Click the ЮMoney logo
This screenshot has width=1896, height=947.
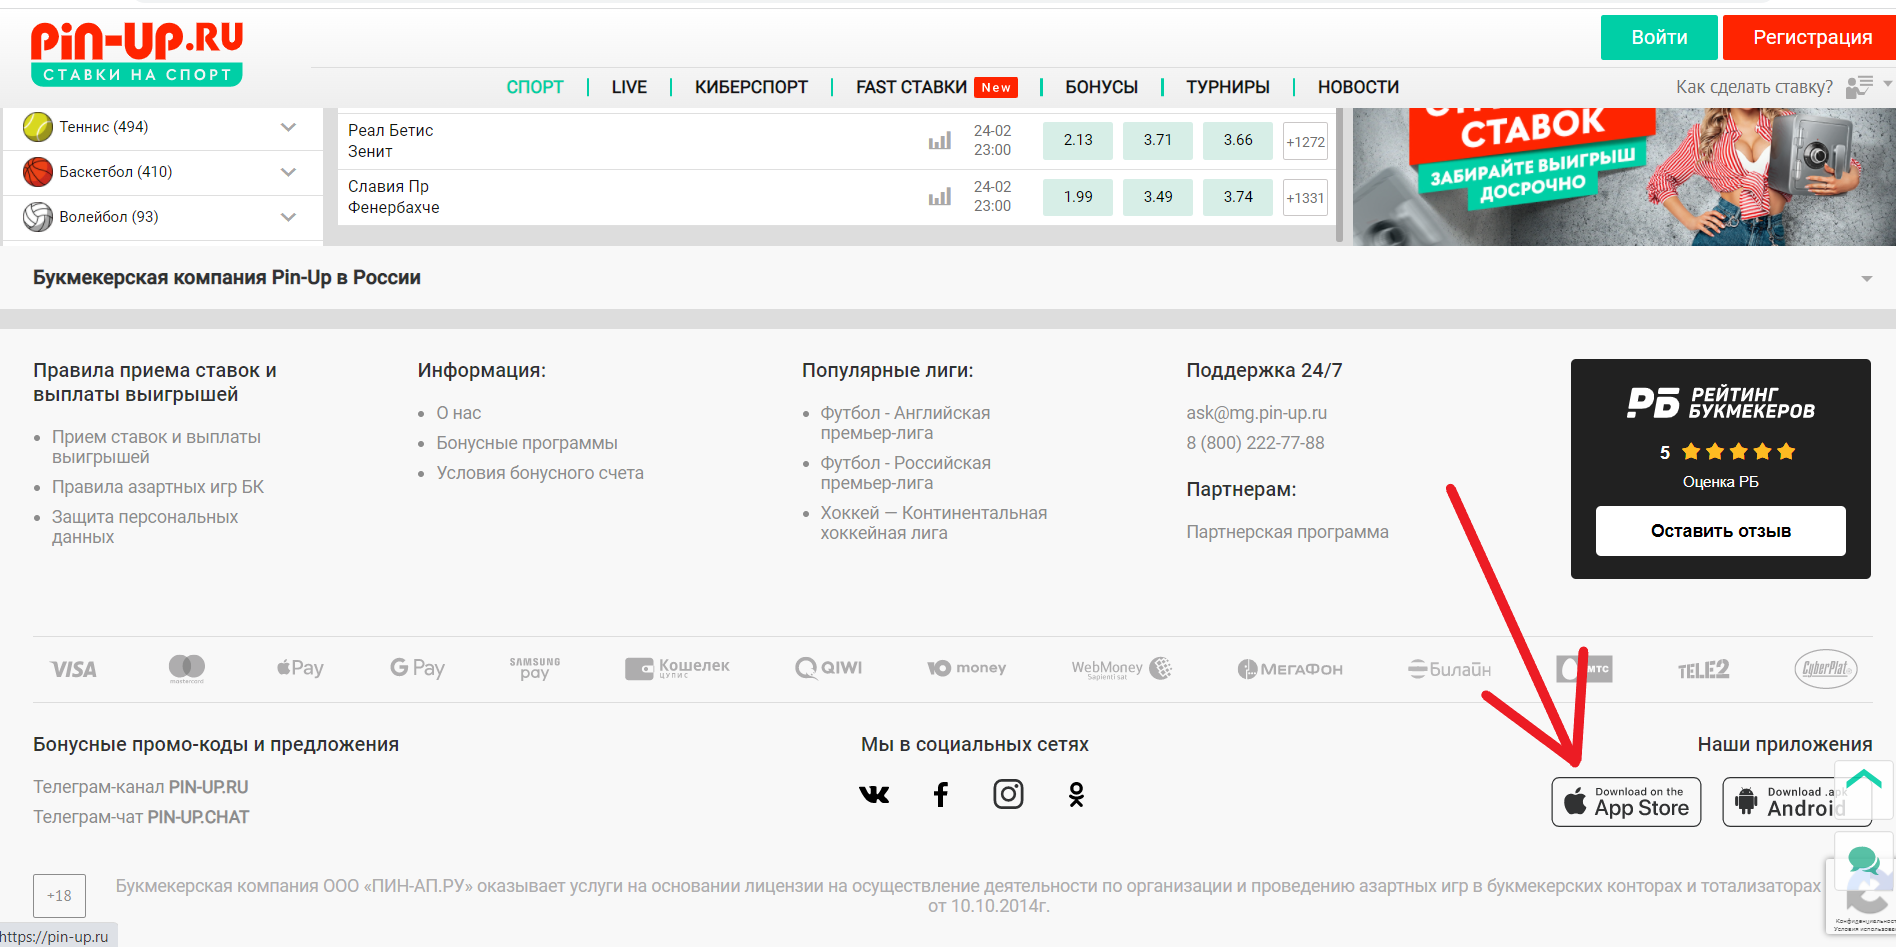click(966, 668)
